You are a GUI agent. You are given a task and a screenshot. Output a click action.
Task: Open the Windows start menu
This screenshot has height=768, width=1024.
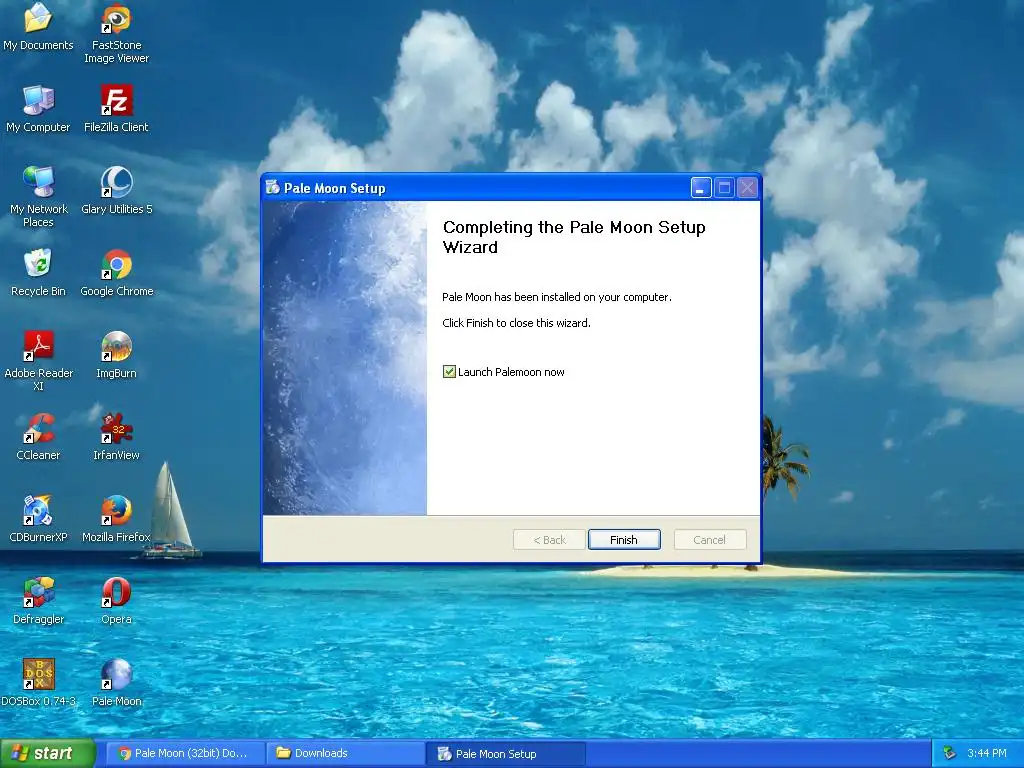click(48, 753)
